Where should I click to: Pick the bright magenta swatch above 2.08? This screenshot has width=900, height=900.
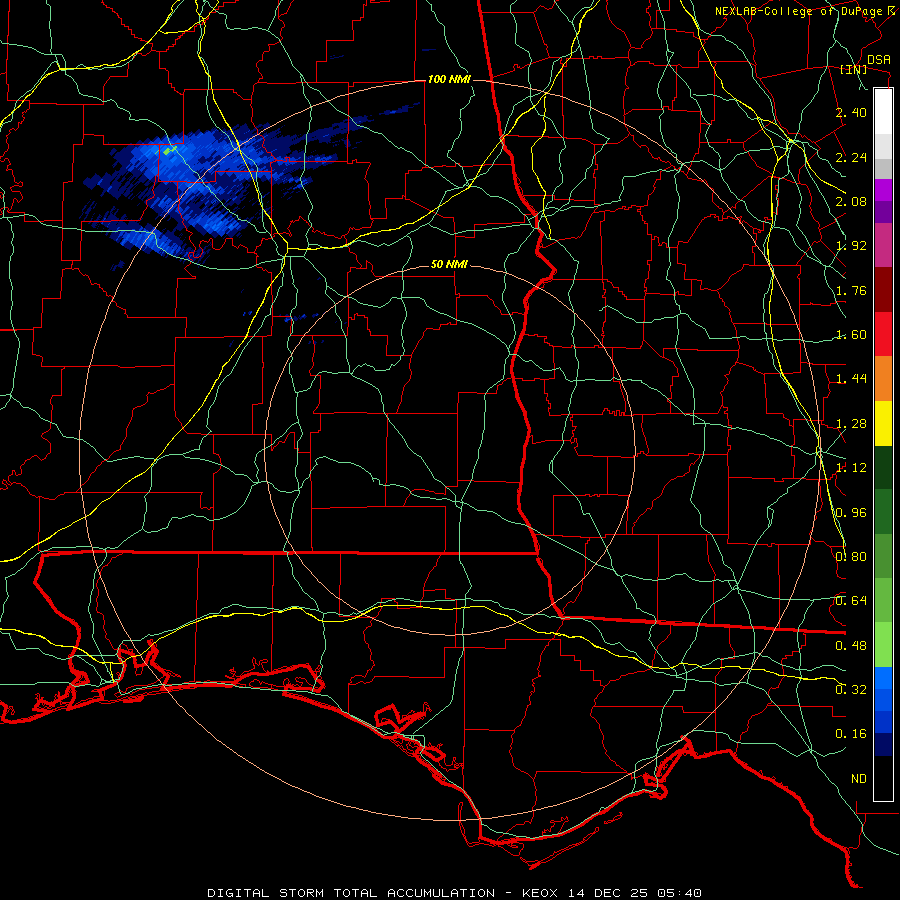883,189
